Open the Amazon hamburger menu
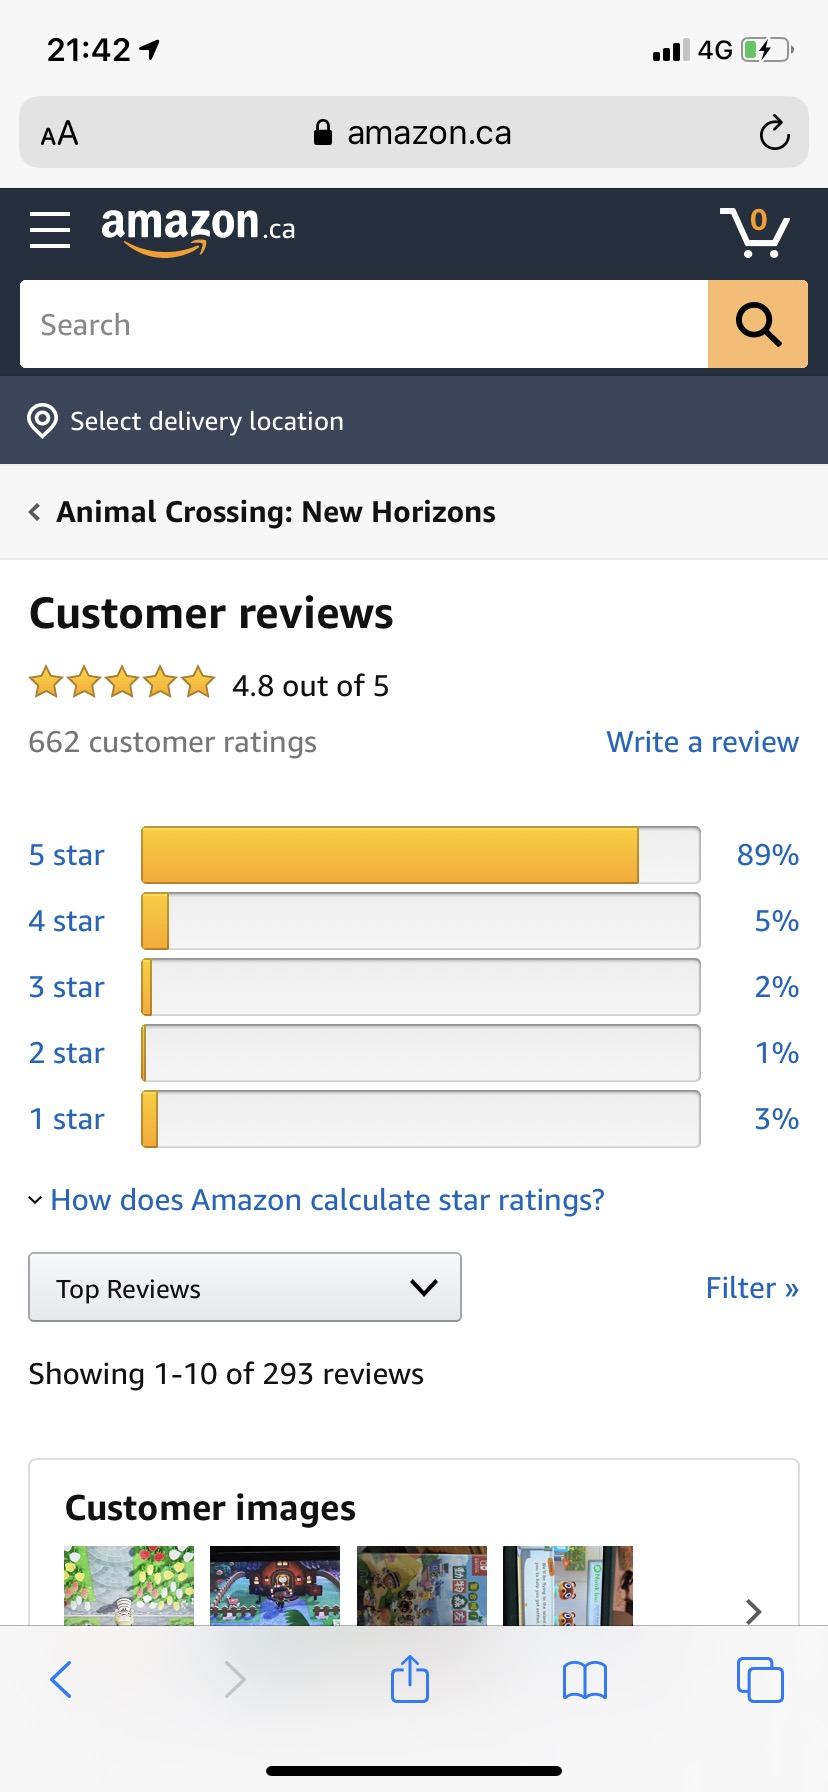 [50, 230]
